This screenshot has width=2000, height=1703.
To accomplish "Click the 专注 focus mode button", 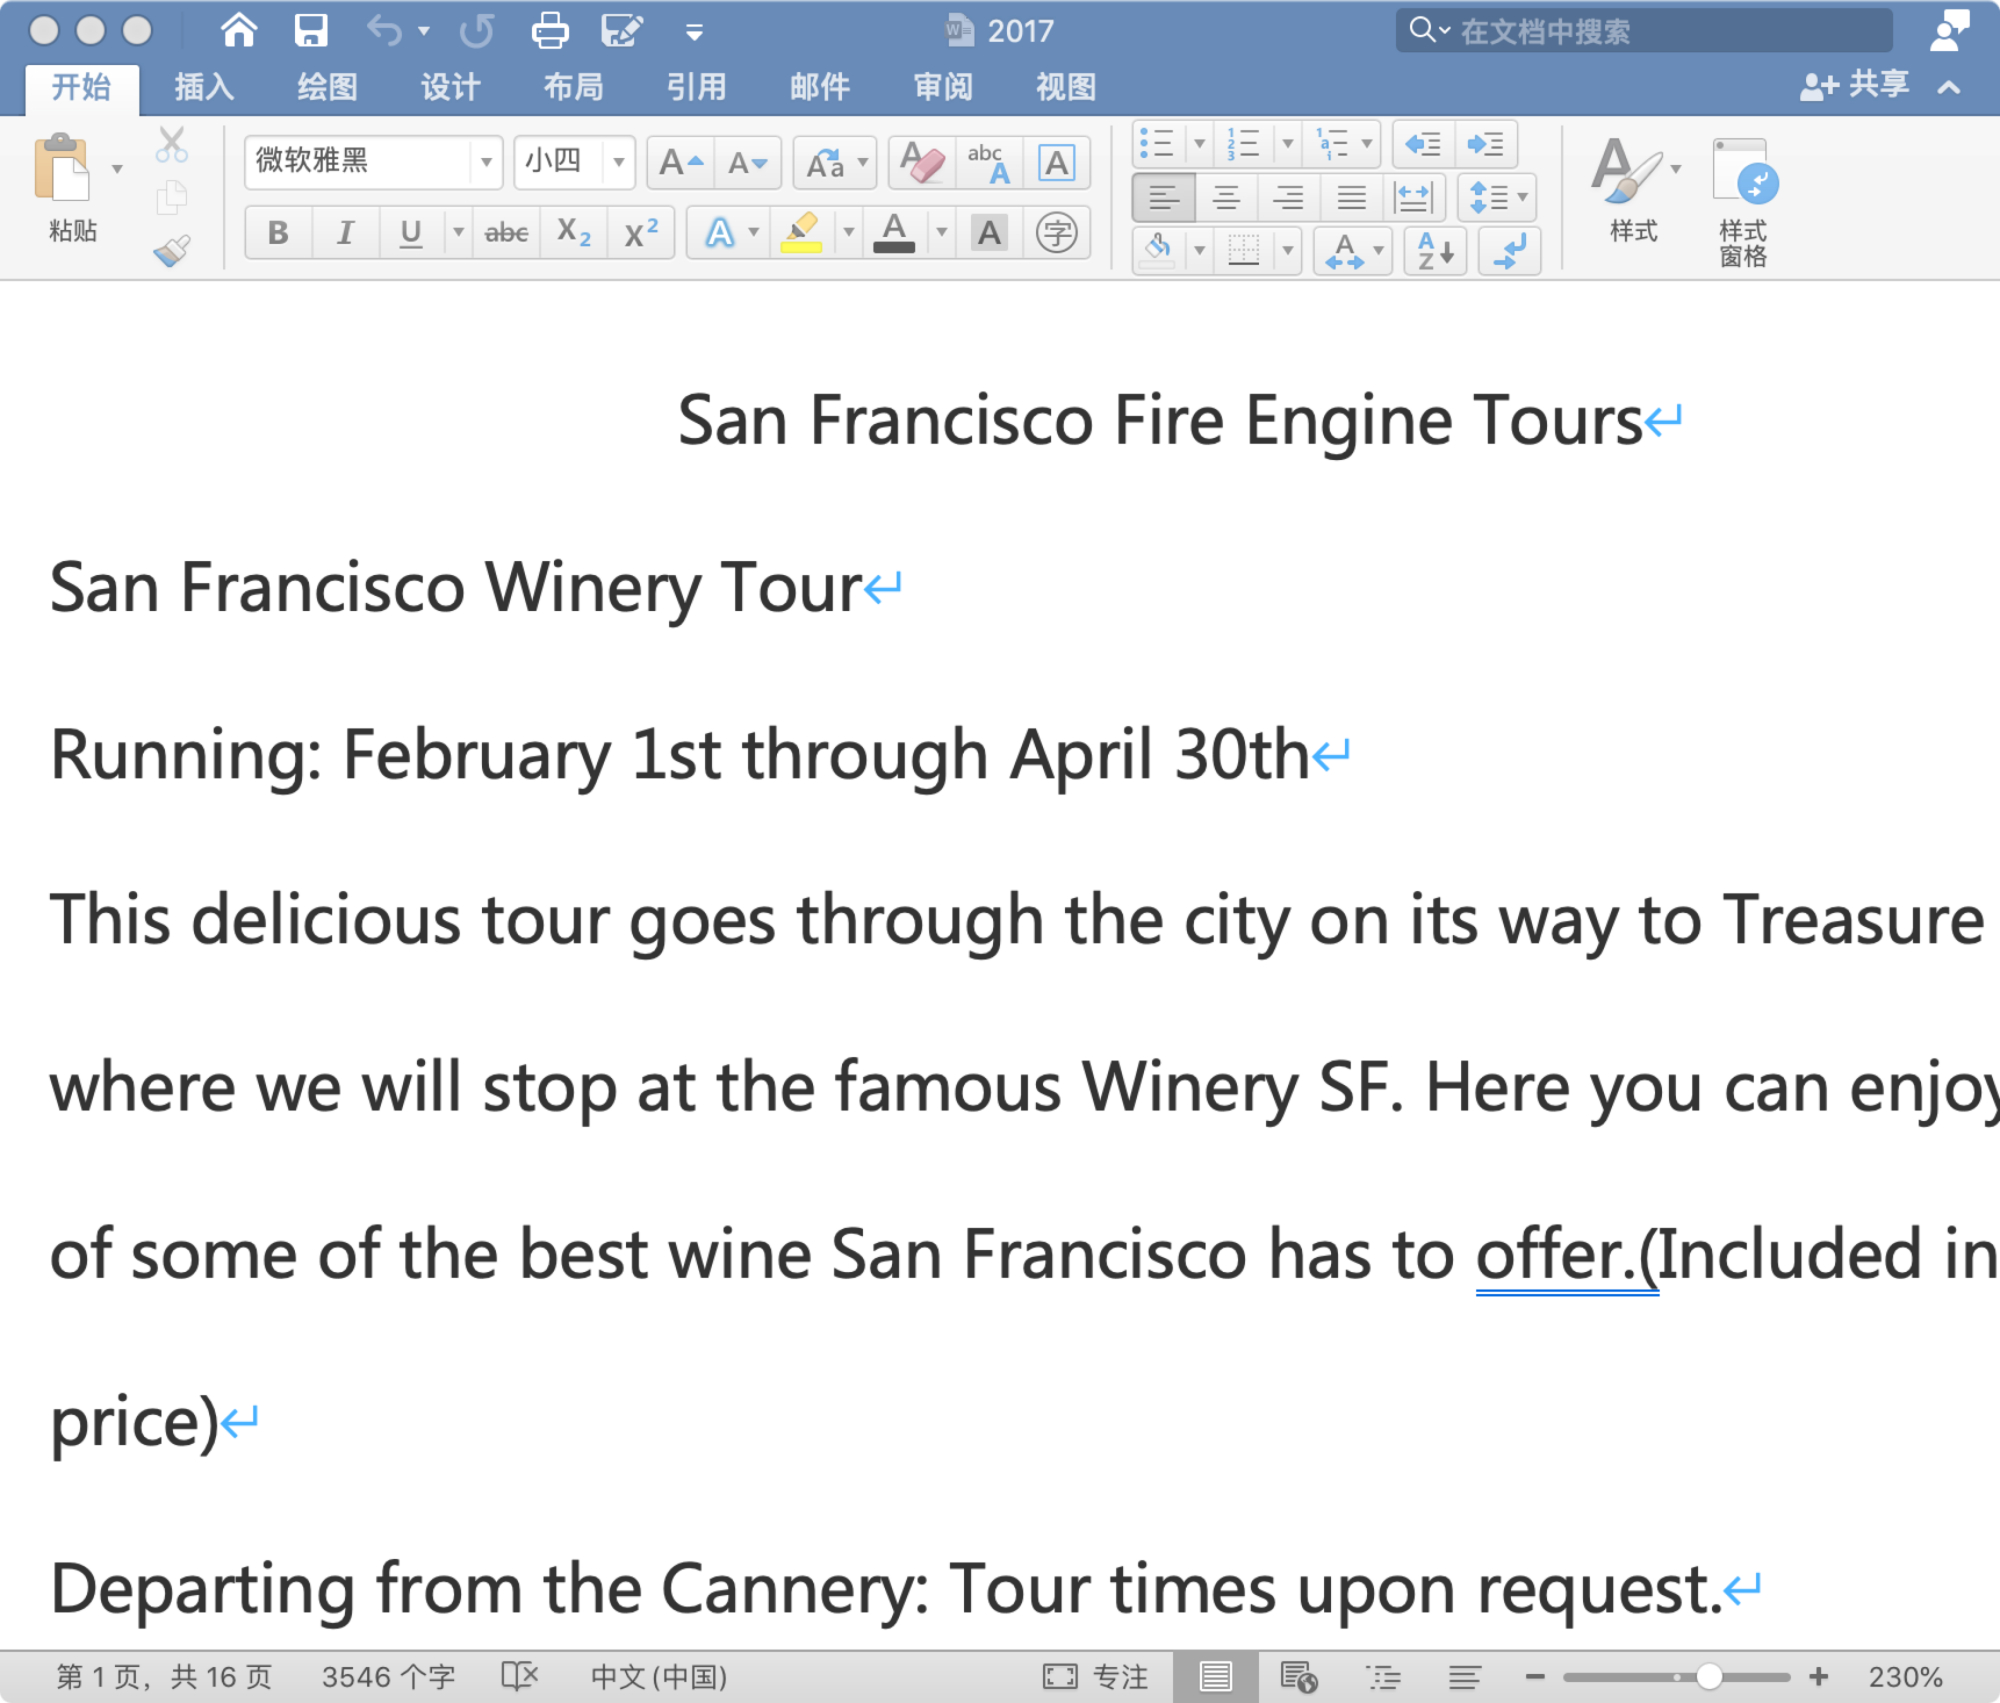I will click(x=1096, y=1677).
